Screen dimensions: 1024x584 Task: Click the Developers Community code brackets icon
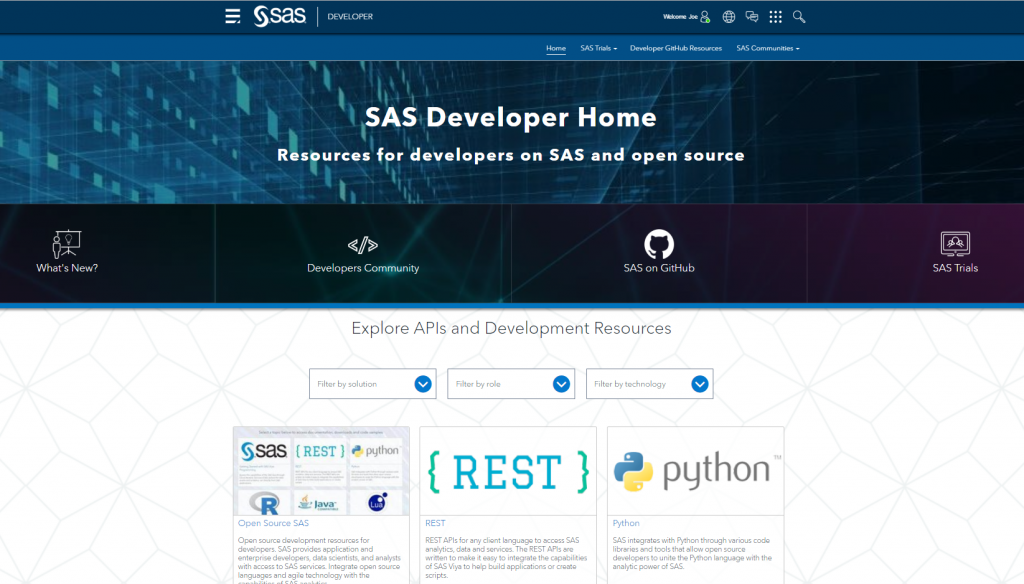362,245
